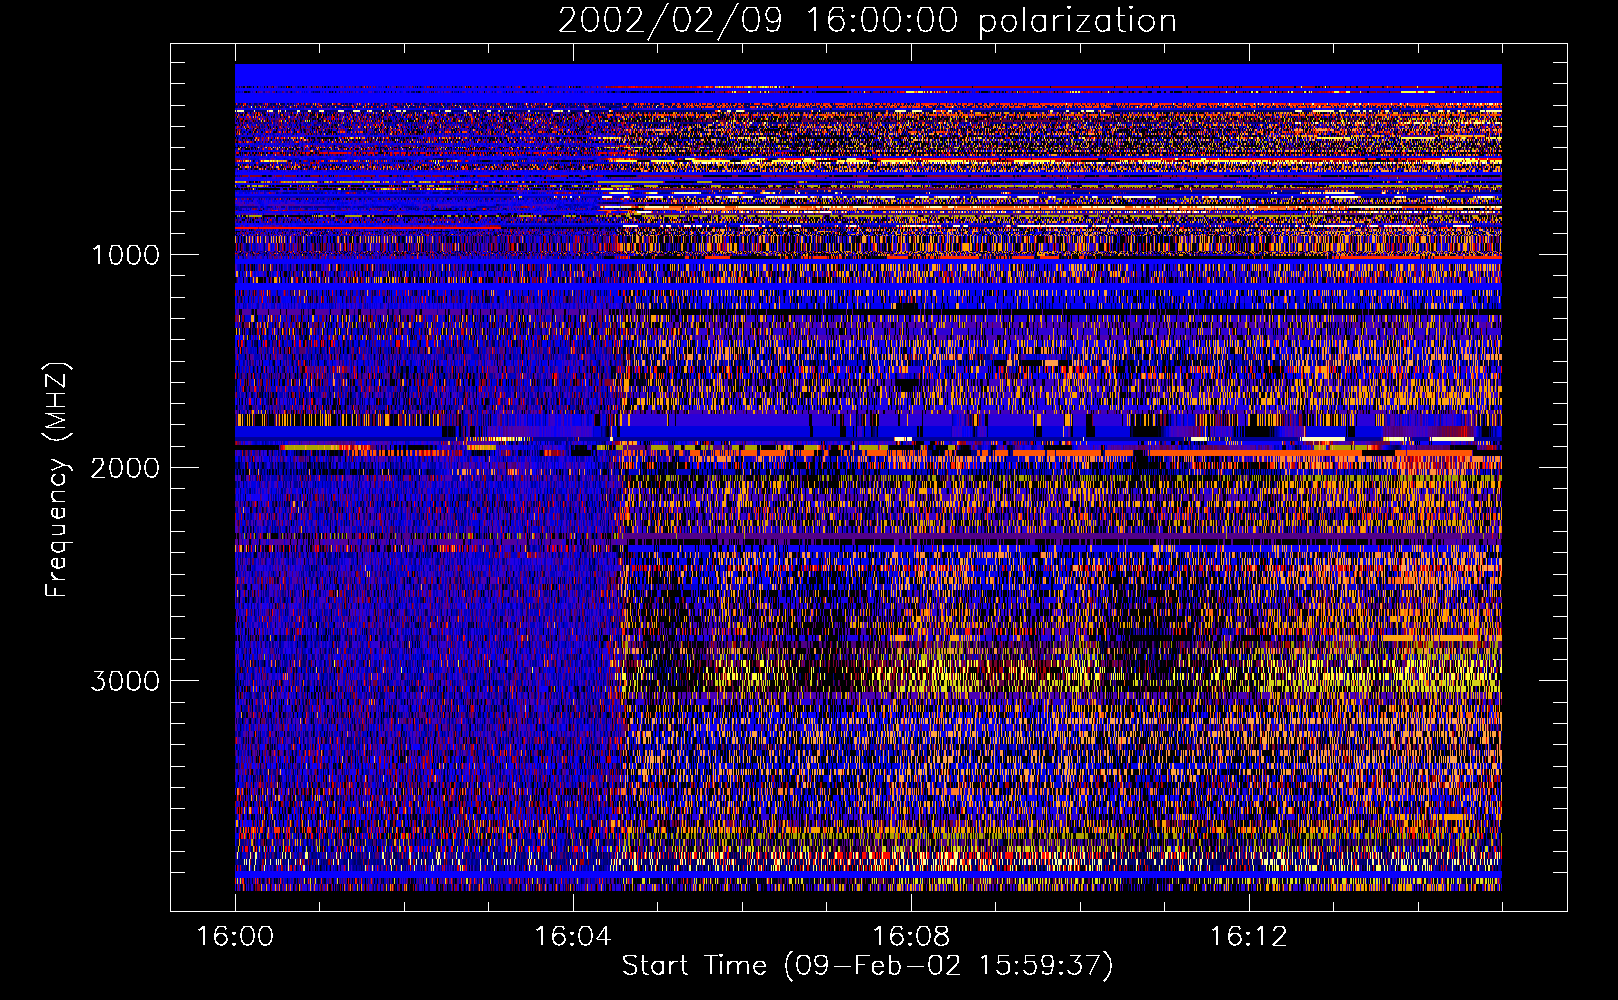Click the 'Frequency (MHZ)' axis label
The height and width of the screenshot is (1000, 1618).
[x=57, y=480]
